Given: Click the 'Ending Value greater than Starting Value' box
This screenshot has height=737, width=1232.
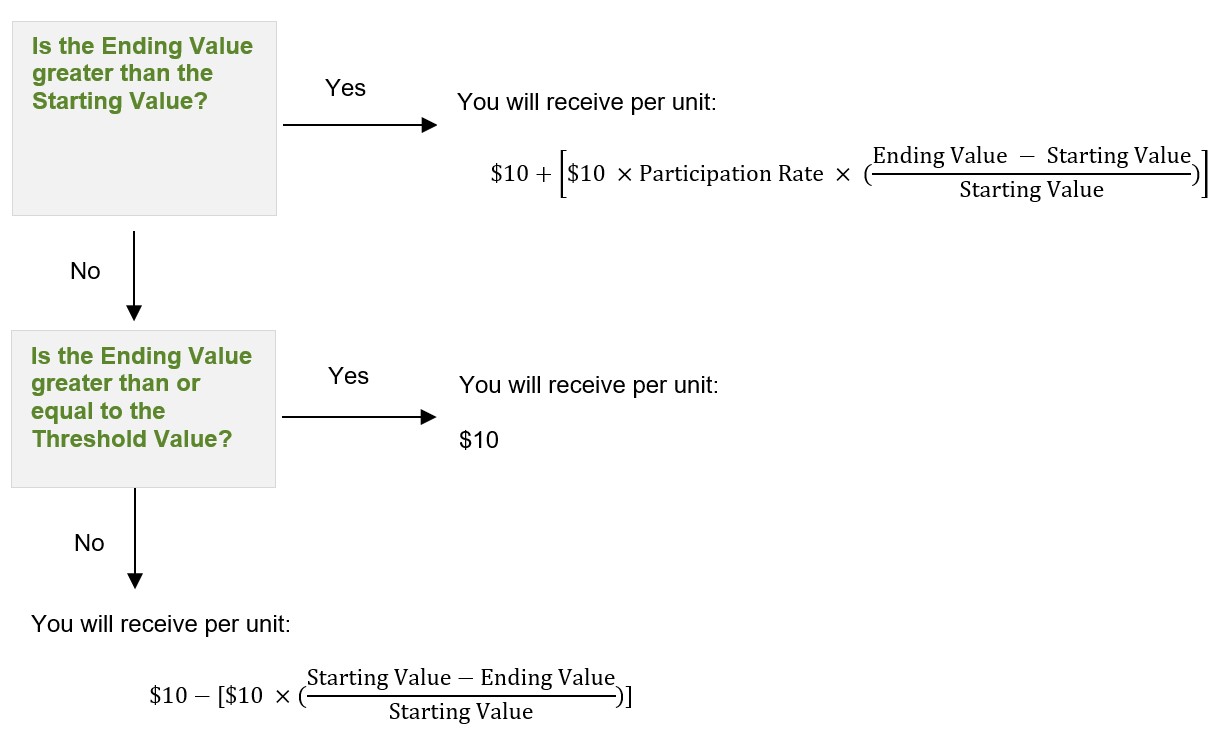Looking at the screenshot, I should 144,119.
